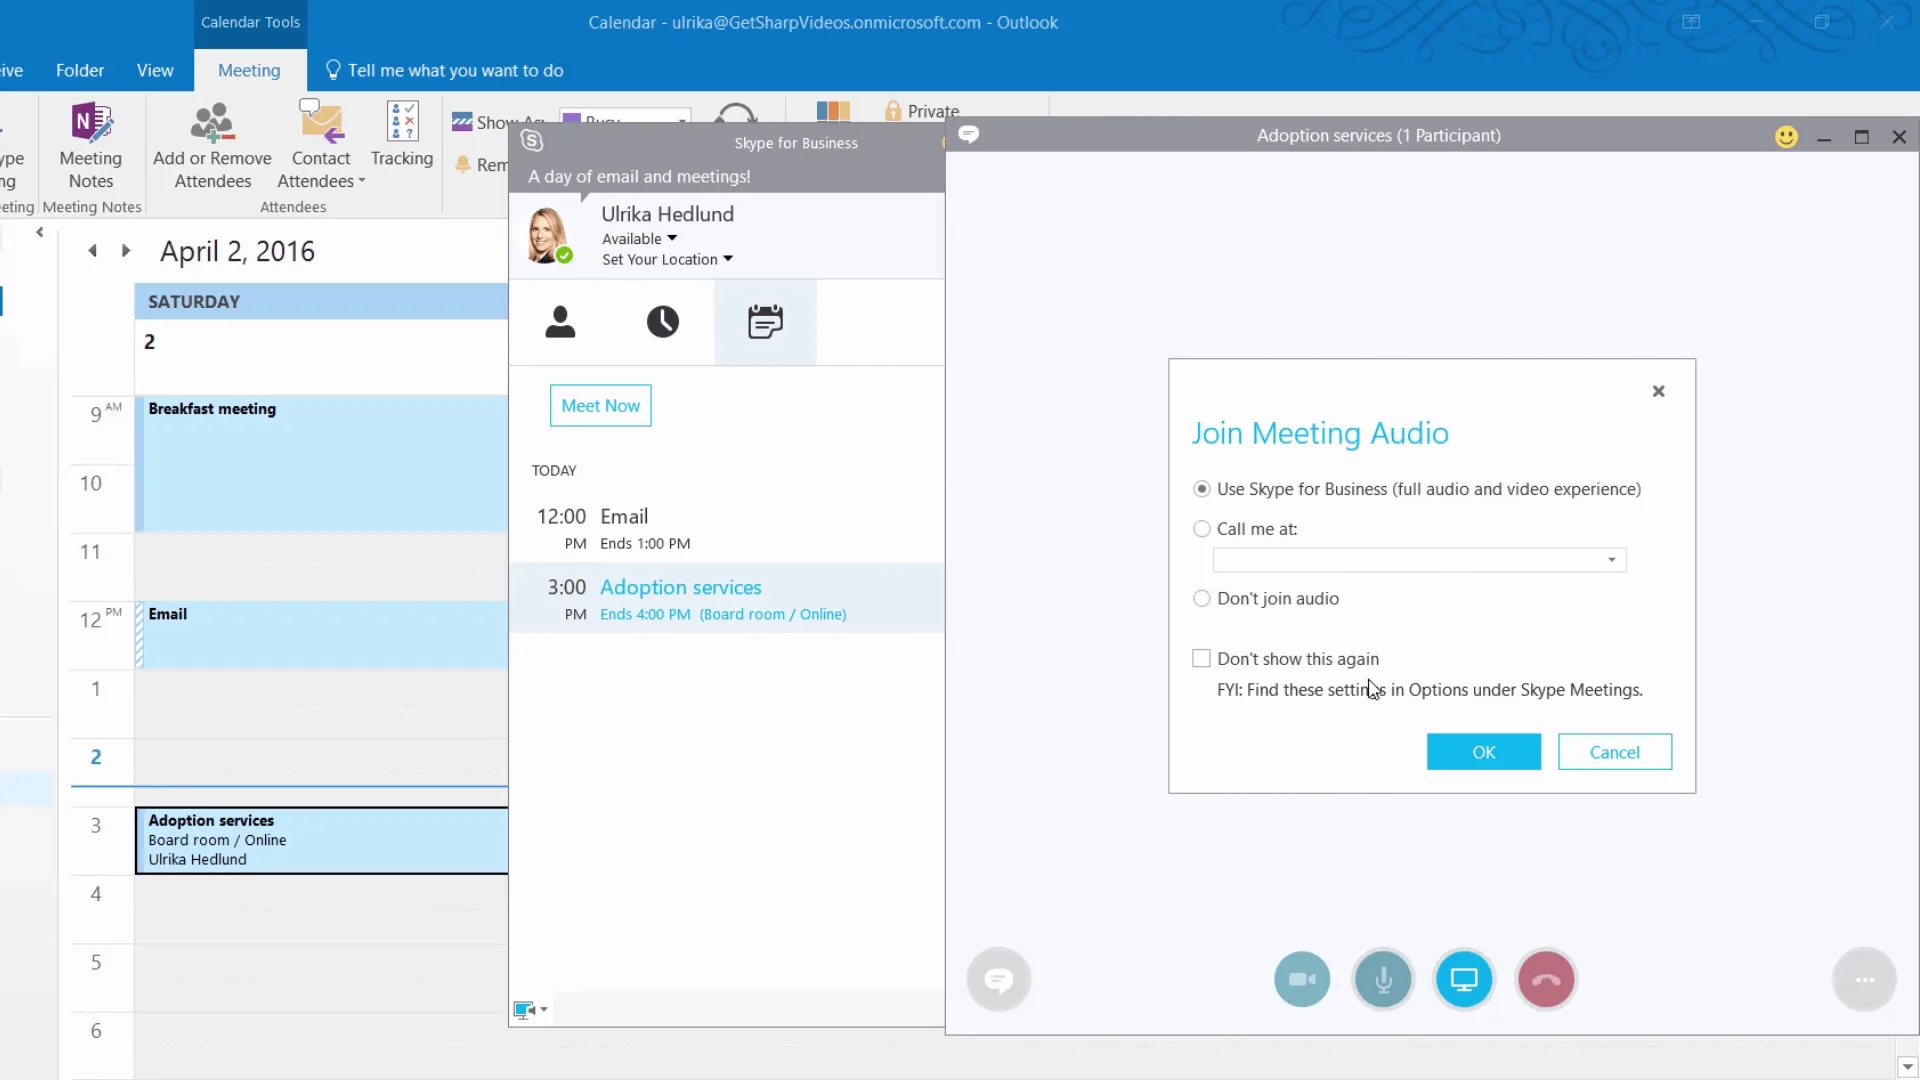Click the SATURDAY day header

point(322,301)
